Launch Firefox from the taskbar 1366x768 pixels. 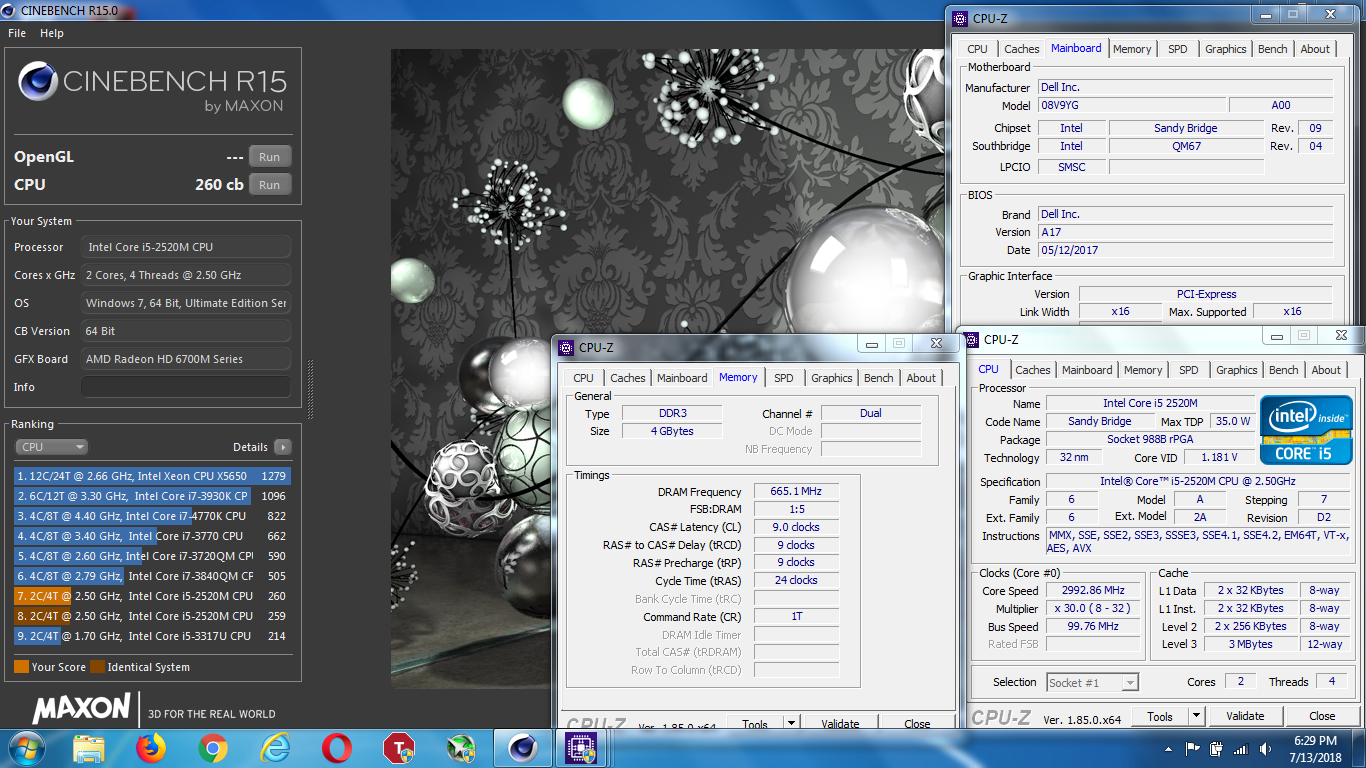(151, 748)
